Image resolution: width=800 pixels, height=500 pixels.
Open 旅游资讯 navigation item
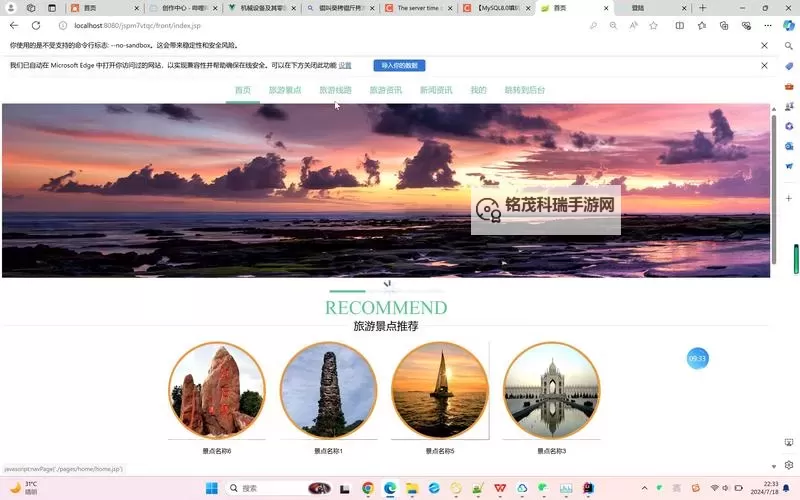point(386,90)
